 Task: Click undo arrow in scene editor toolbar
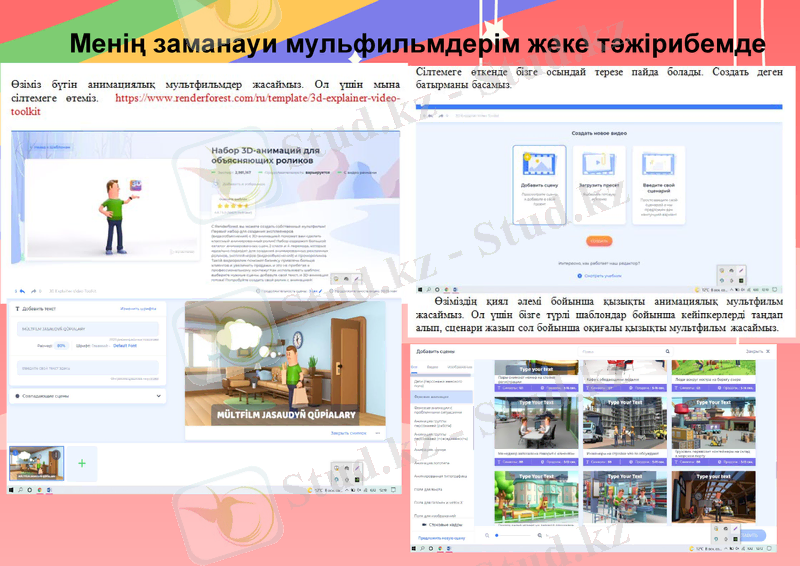(x=22, y=291)
